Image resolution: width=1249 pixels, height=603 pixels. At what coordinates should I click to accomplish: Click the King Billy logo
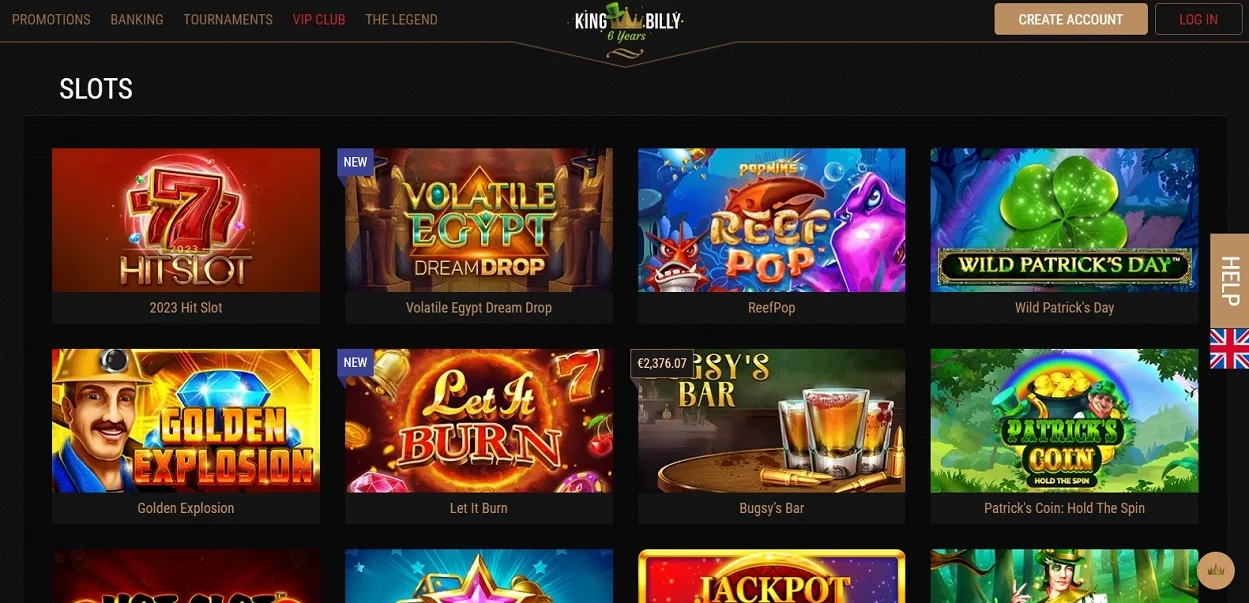click(627, 23)
